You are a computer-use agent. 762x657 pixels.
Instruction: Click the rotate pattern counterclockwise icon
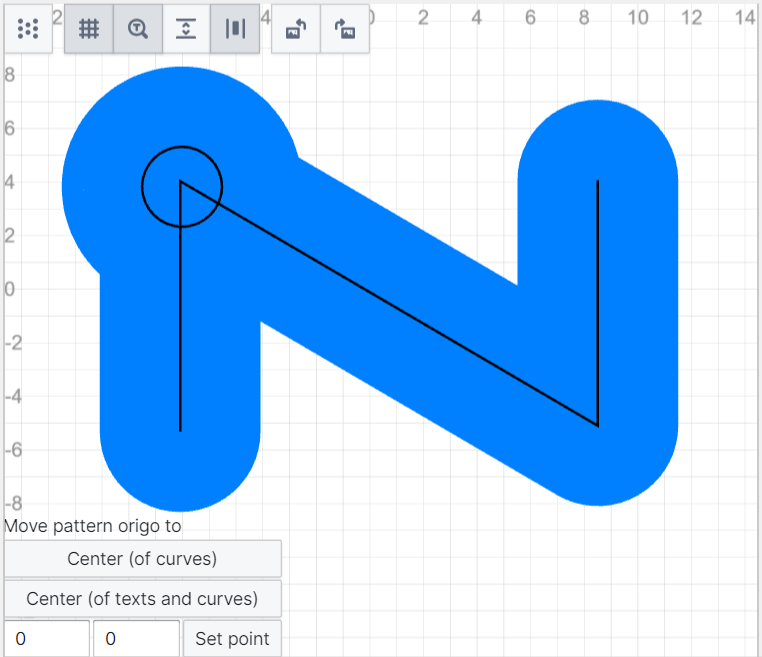click(x=296, y=29)
